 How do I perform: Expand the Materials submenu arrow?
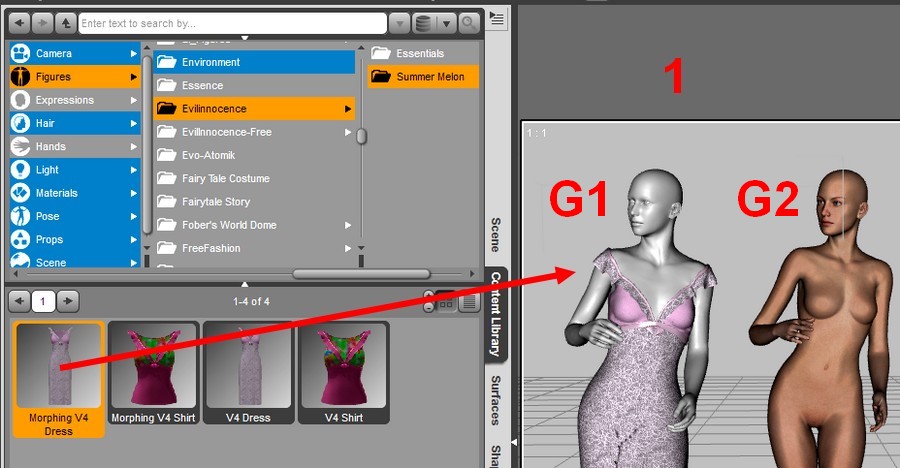tap(133, 193)
